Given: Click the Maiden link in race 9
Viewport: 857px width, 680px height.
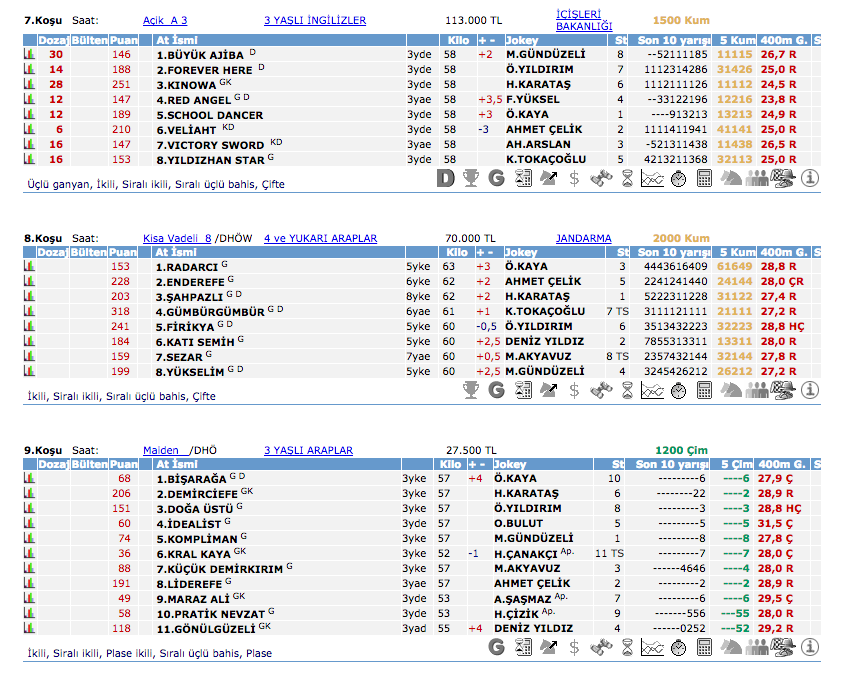Looking at the screenshot, I should (x=161, y=451).
